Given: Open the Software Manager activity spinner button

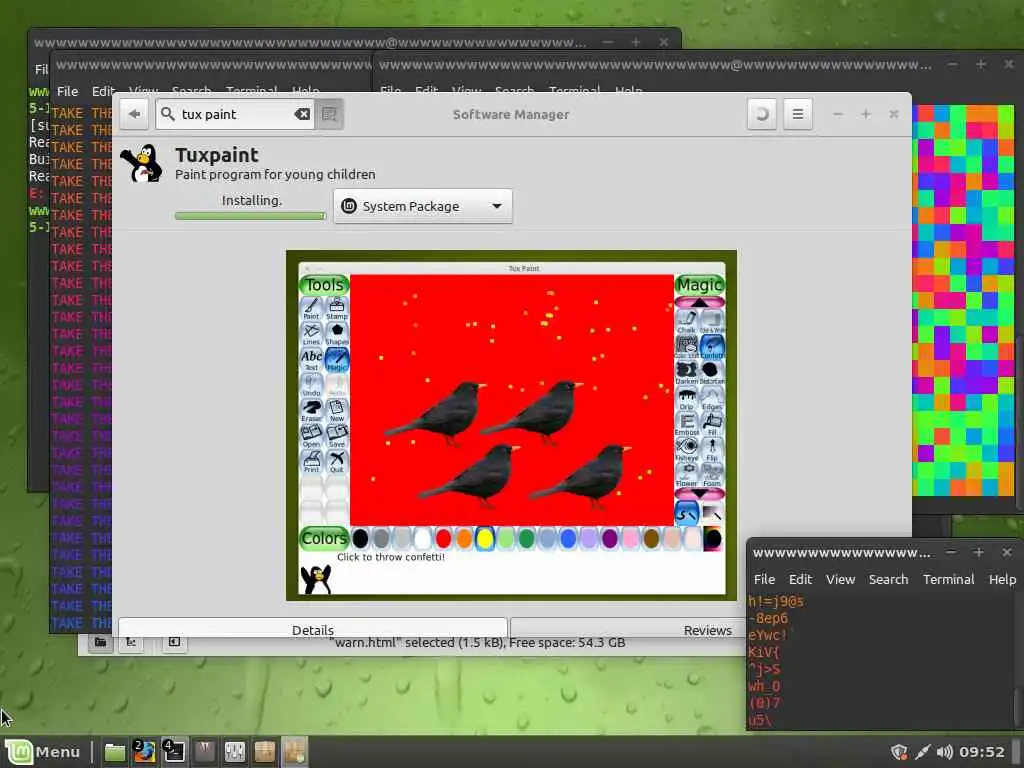Looking at the screenshot, I should tap(761, 114).
